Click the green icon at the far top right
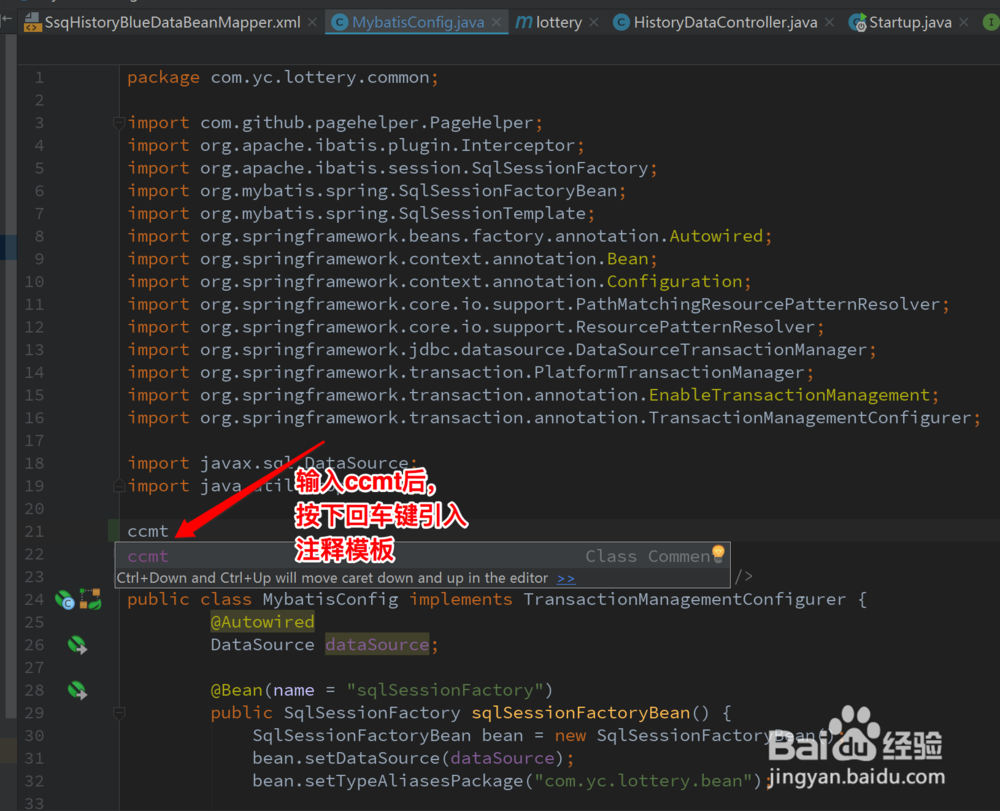 990,21
